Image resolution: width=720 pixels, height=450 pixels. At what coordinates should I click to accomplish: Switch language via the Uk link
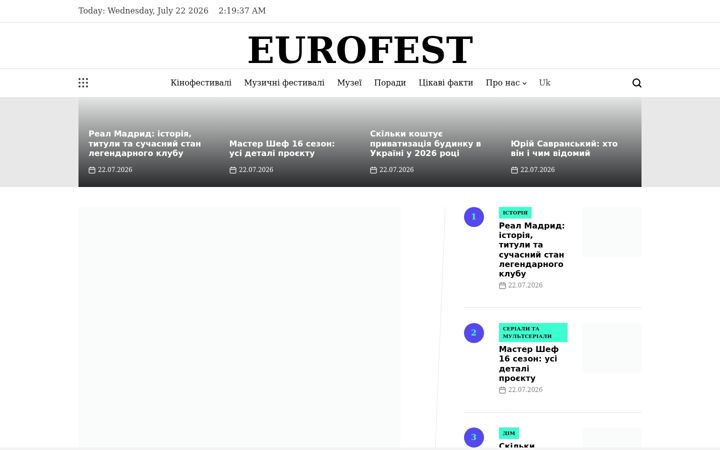tap(545, 83)
